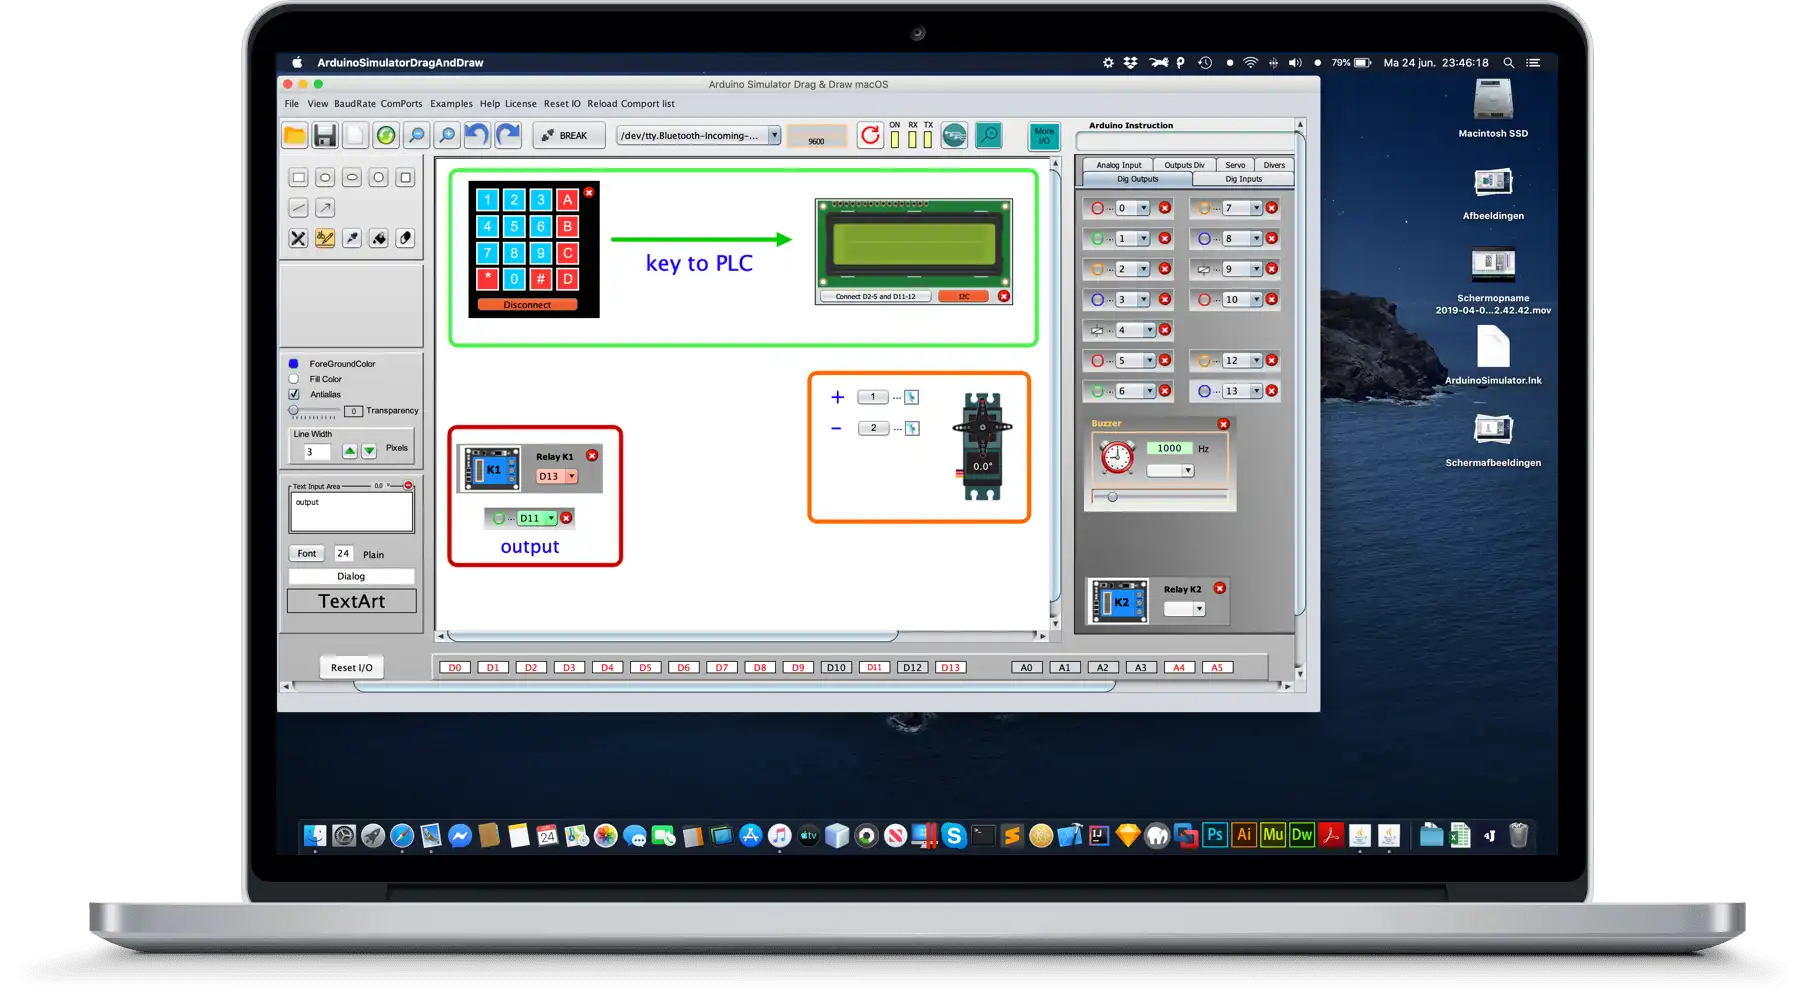Select the line drawing tool
The height and width of the screenshot is (993, 1807).
click(x=298, y=208)
